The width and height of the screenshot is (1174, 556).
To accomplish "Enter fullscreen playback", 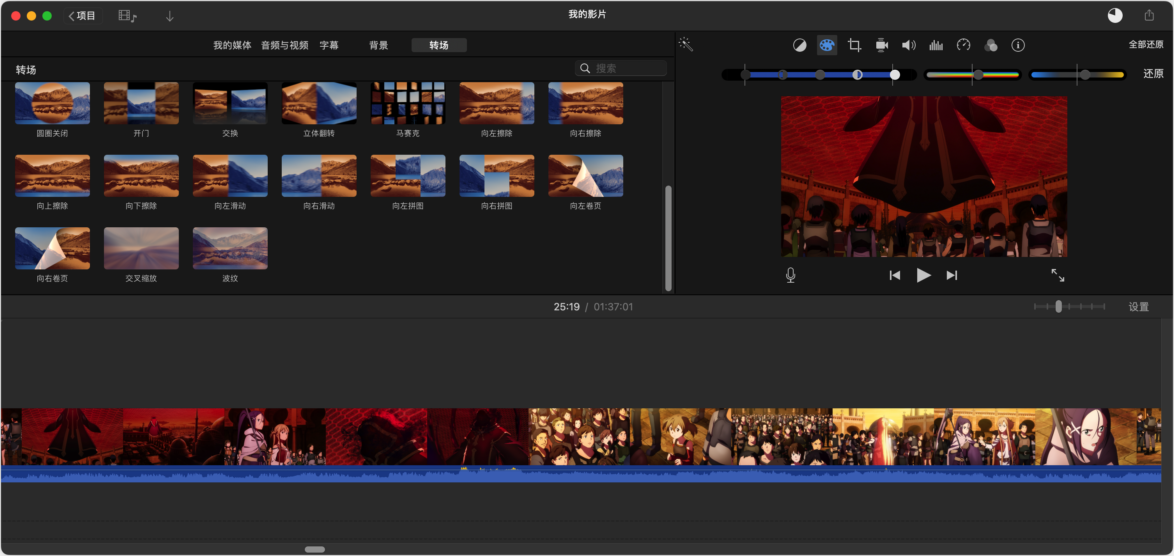I will pyautogui.click(x=1058, y=275).
